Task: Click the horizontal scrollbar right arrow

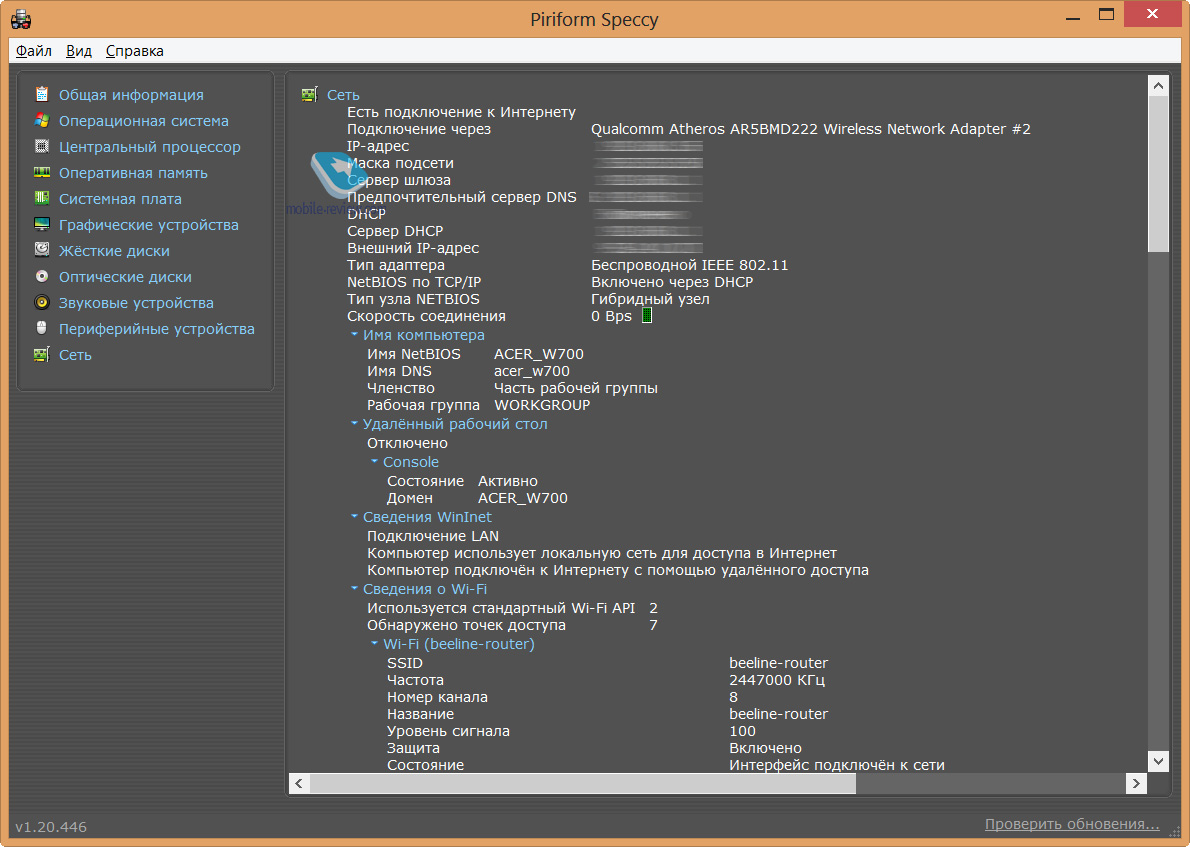Action: pos(1135,783)
